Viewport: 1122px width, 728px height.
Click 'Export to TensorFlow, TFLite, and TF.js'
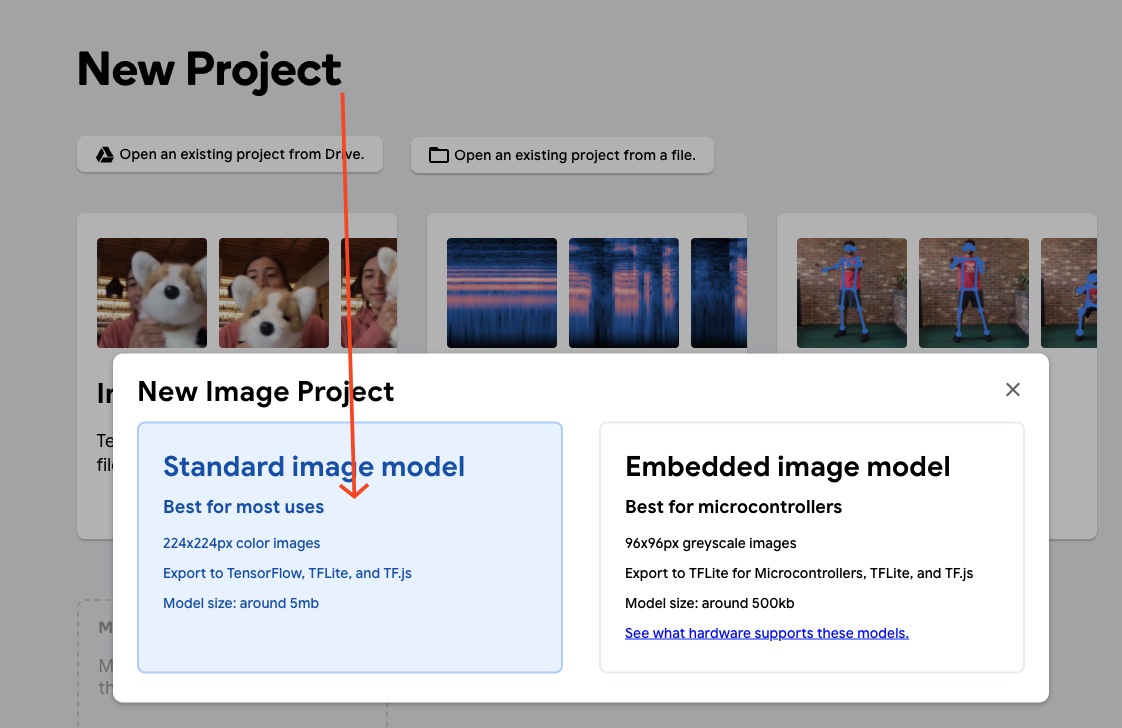point(287,573)
